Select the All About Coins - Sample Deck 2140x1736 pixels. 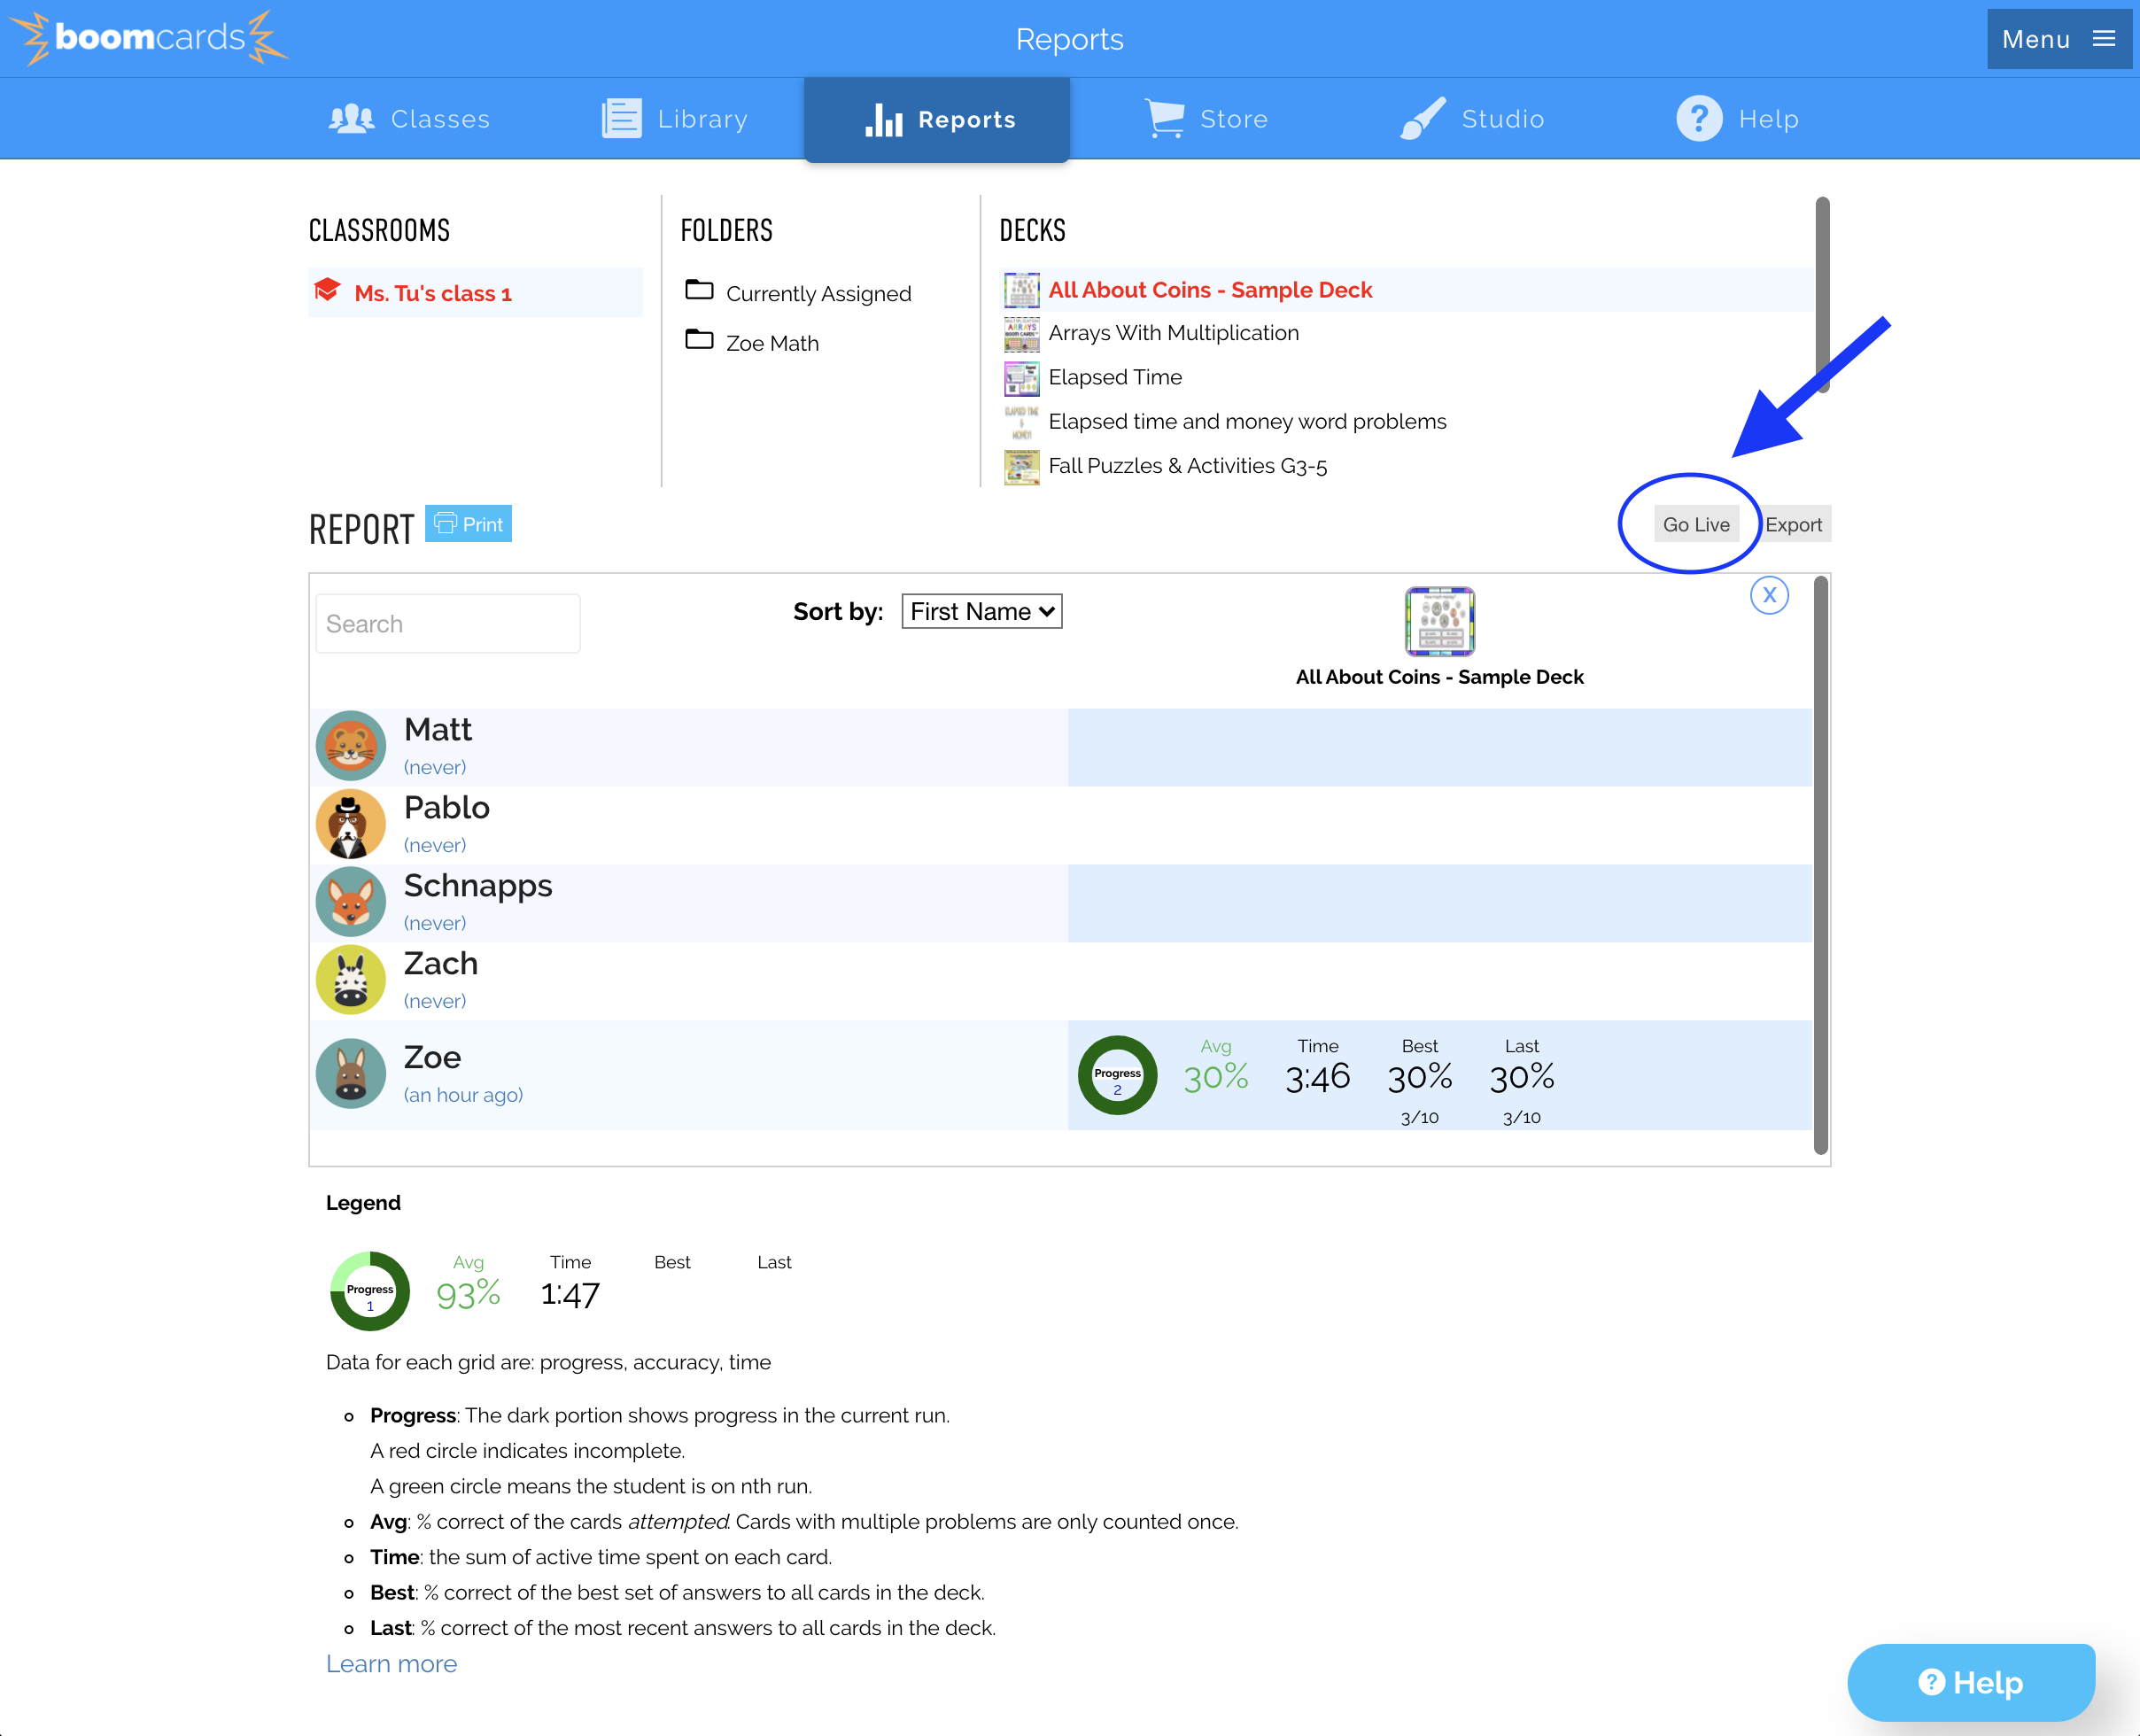click(x=1210, y=290)
